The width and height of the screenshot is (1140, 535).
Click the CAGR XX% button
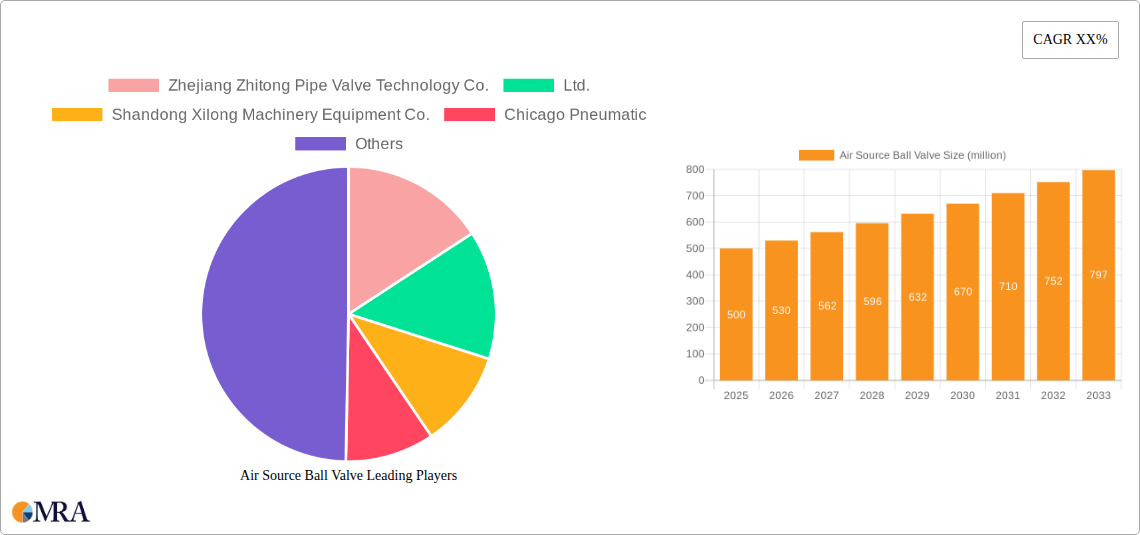tap(1070, 40)
